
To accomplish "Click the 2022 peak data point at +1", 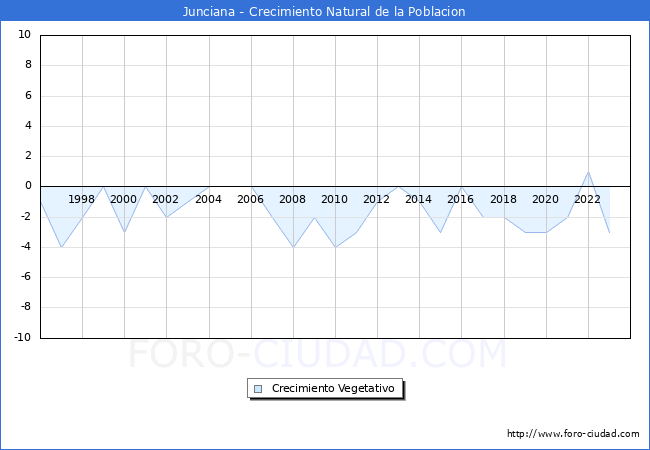I will pos(588,172).
